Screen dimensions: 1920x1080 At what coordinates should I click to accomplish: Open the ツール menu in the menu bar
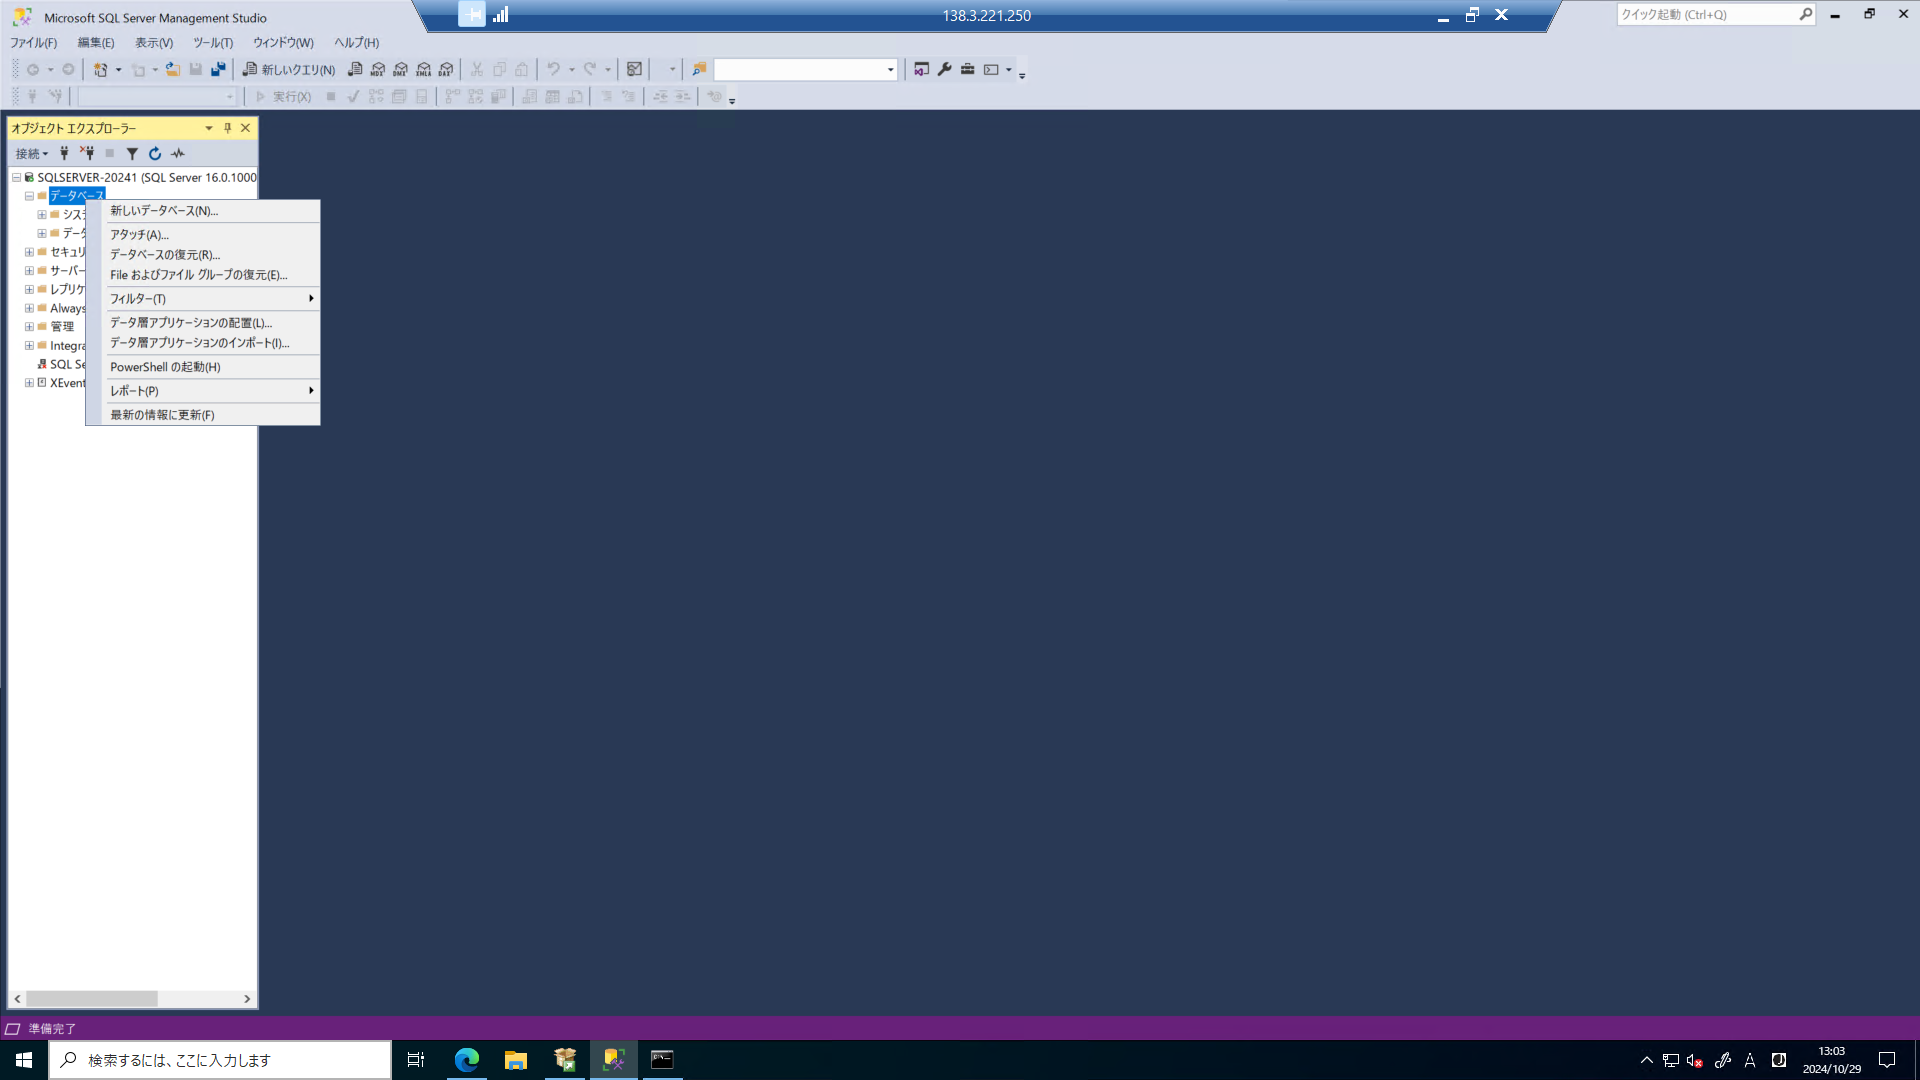pyautogui.click(x=211, y=43)
